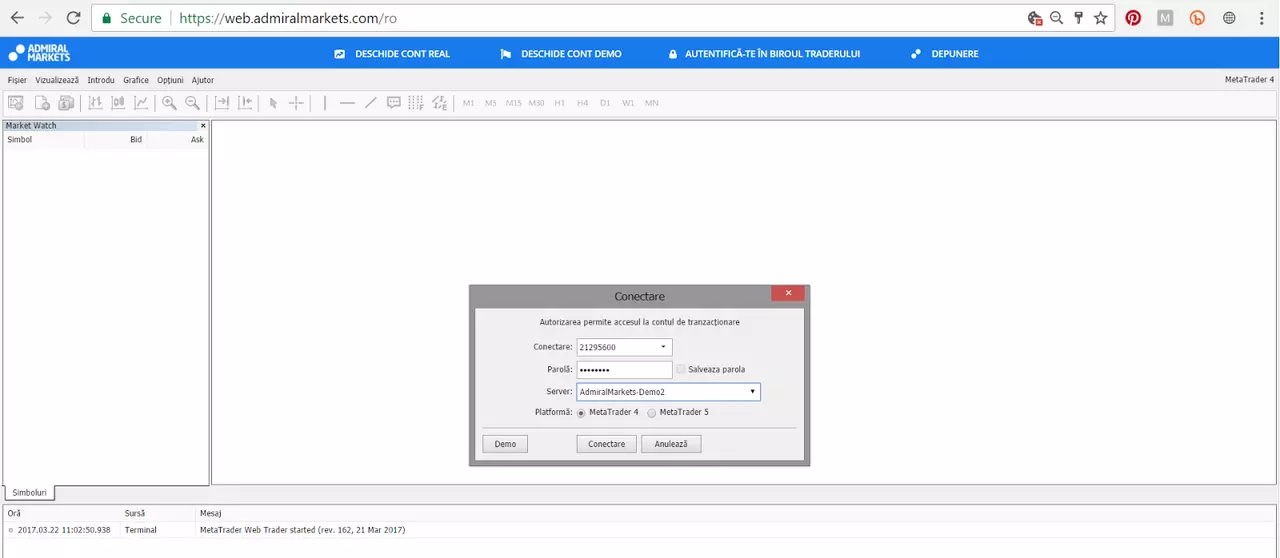The height and width of the screenshot is (558, 1280).
Task: Select the text label comment tool
Action: 394,102
